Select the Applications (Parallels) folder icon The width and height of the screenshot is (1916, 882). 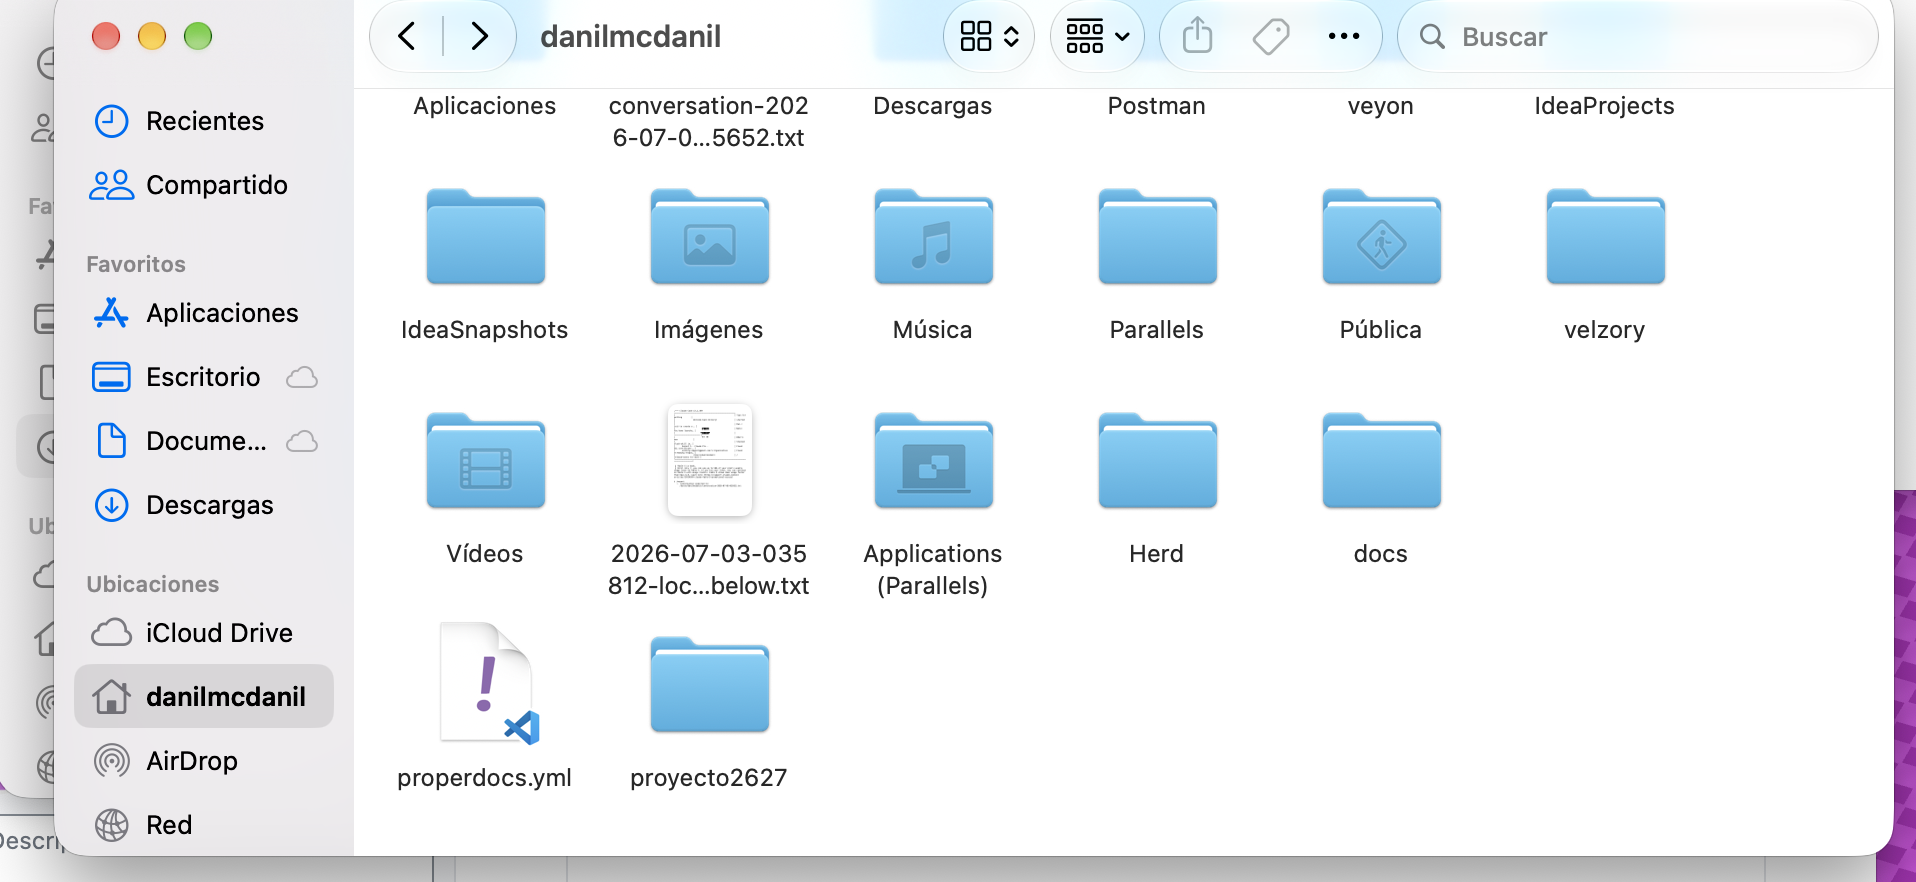(x=934, y=461)
